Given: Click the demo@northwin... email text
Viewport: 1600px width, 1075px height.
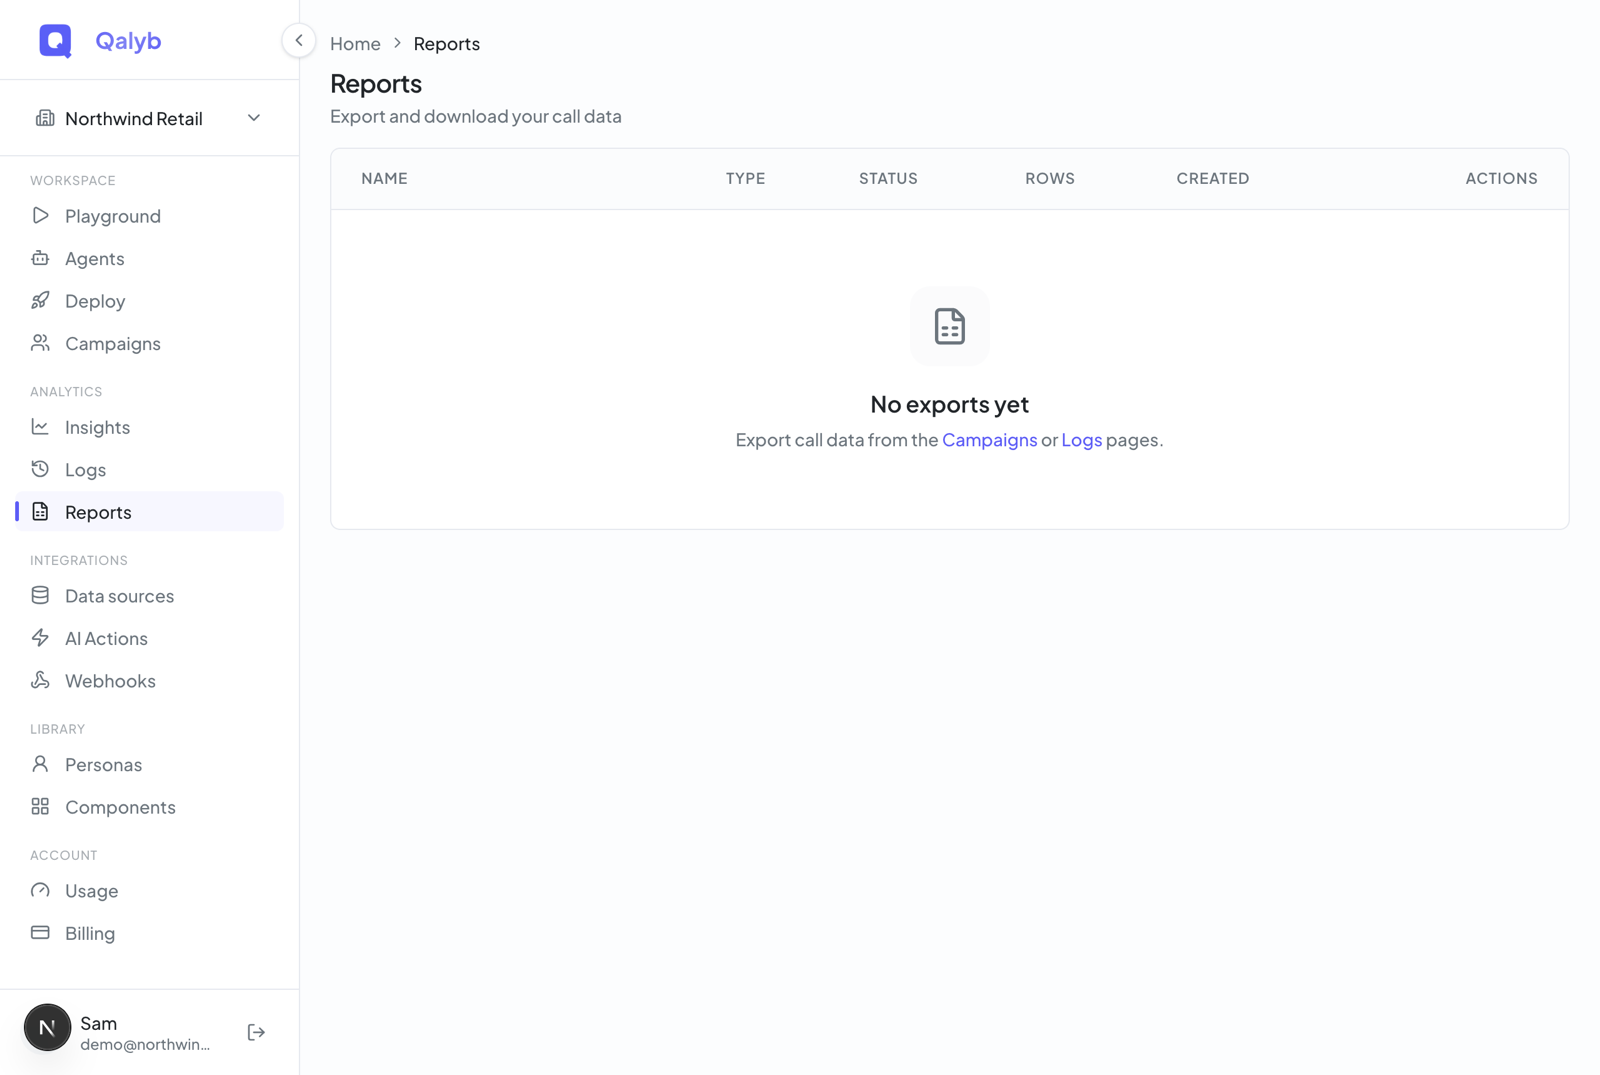Looking at the screenshot, I should click(x=145, y=1045).
